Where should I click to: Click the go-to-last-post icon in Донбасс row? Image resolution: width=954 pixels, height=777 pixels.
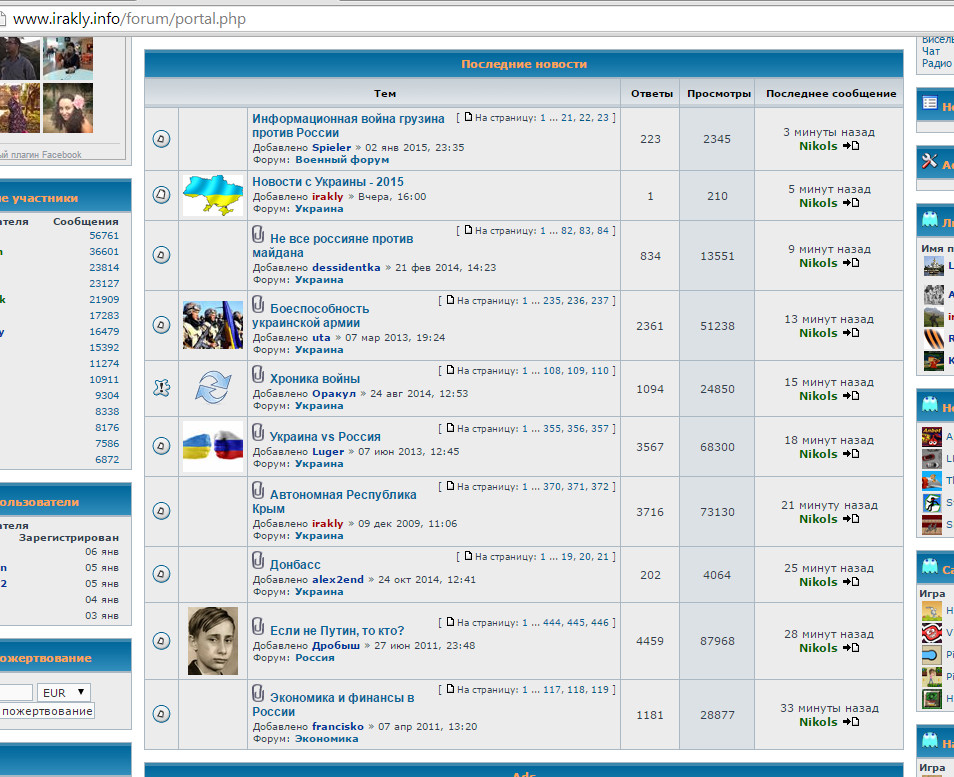pyautogui.click(x=851, y=582)
